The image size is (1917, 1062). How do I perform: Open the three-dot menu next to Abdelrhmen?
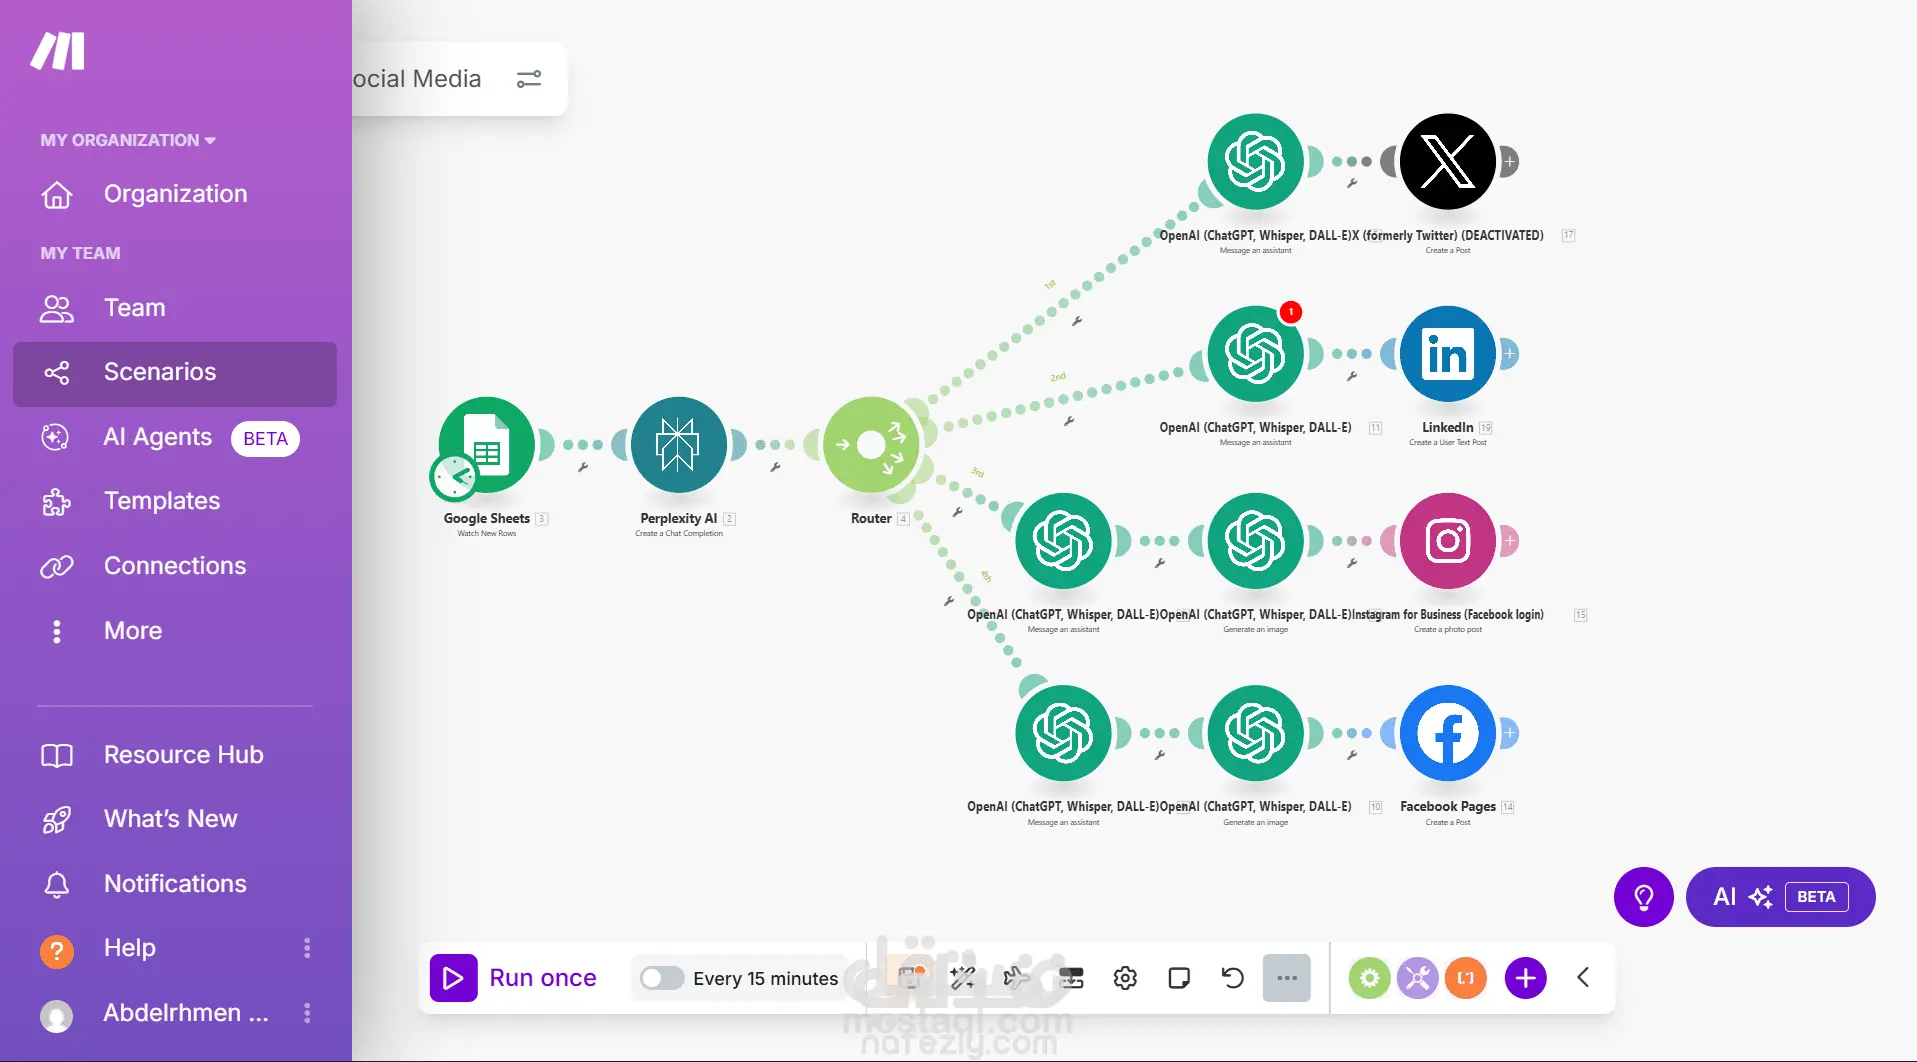(x=307, y=1013)
